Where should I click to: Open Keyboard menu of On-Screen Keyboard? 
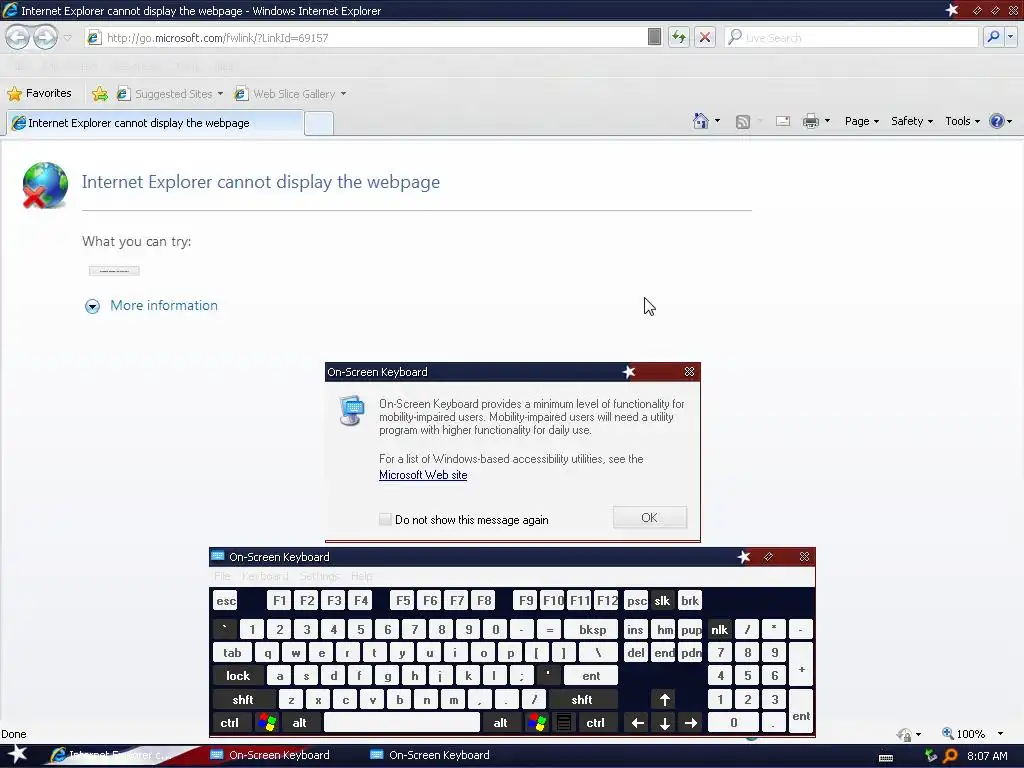coord(264,576)
